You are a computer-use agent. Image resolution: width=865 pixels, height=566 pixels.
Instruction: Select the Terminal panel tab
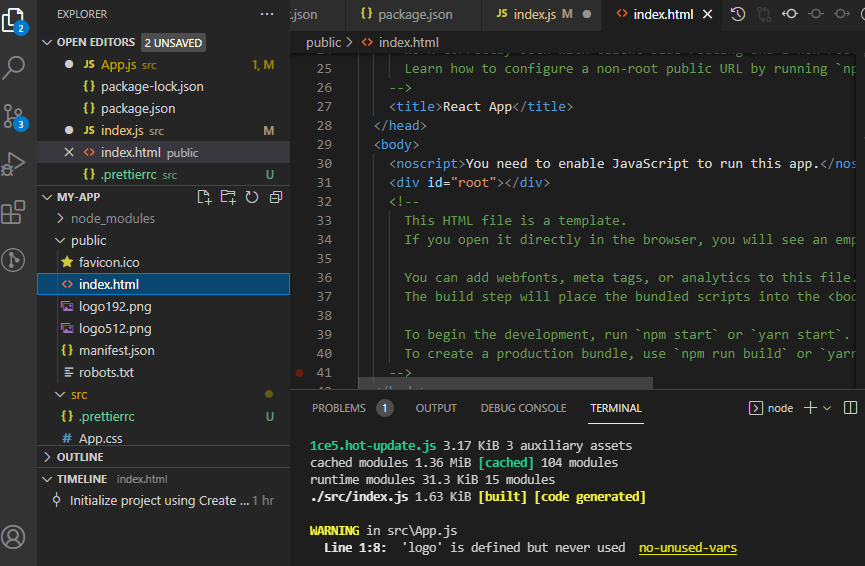[616, 408]
